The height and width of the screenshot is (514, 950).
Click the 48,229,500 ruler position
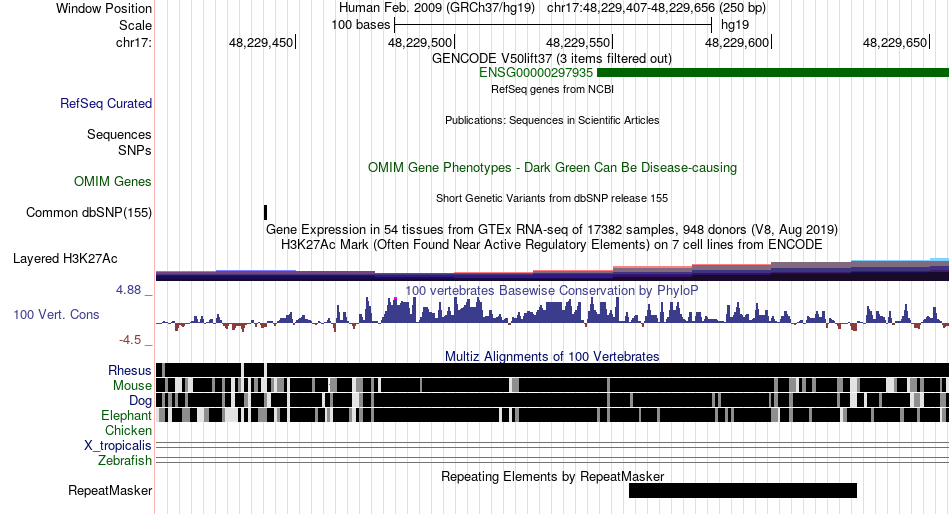420,42
